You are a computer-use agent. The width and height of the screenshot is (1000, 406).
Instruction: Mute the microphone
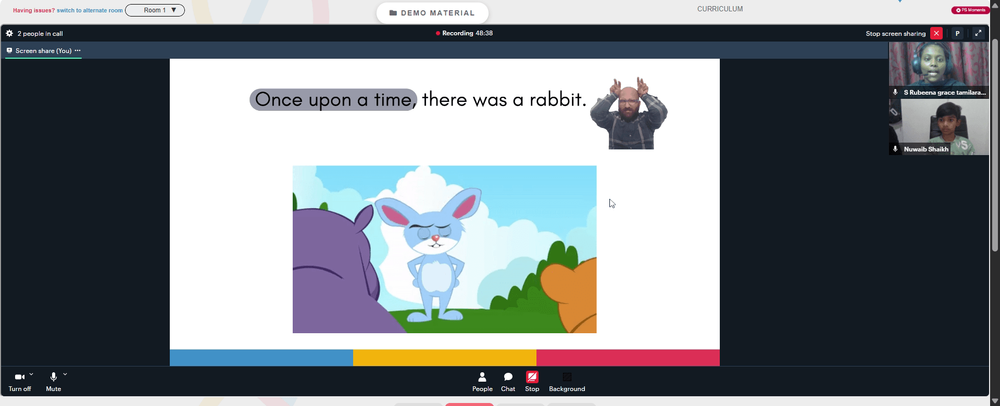(x=53, y=381)
